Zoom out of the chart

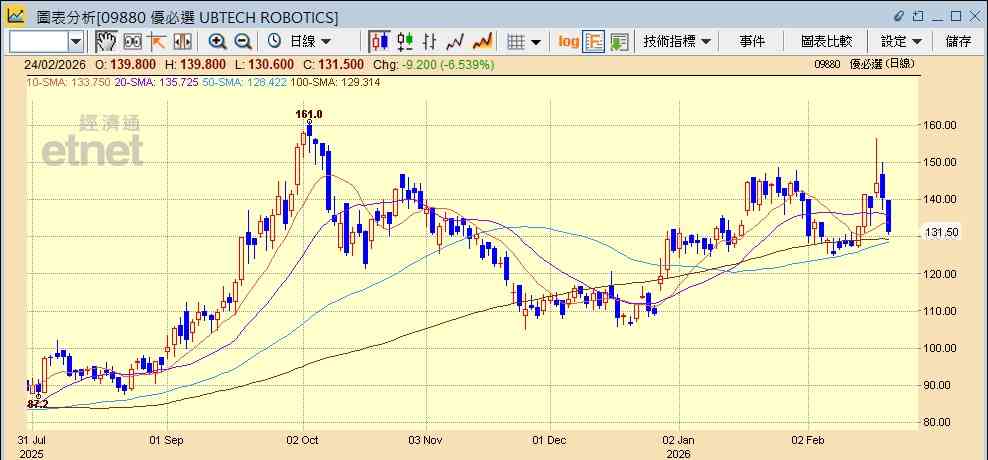[243, 42]
